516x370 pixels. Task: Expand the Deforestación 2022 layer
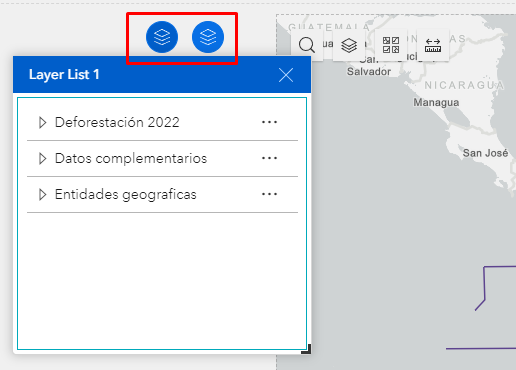[x=42, y=122]
